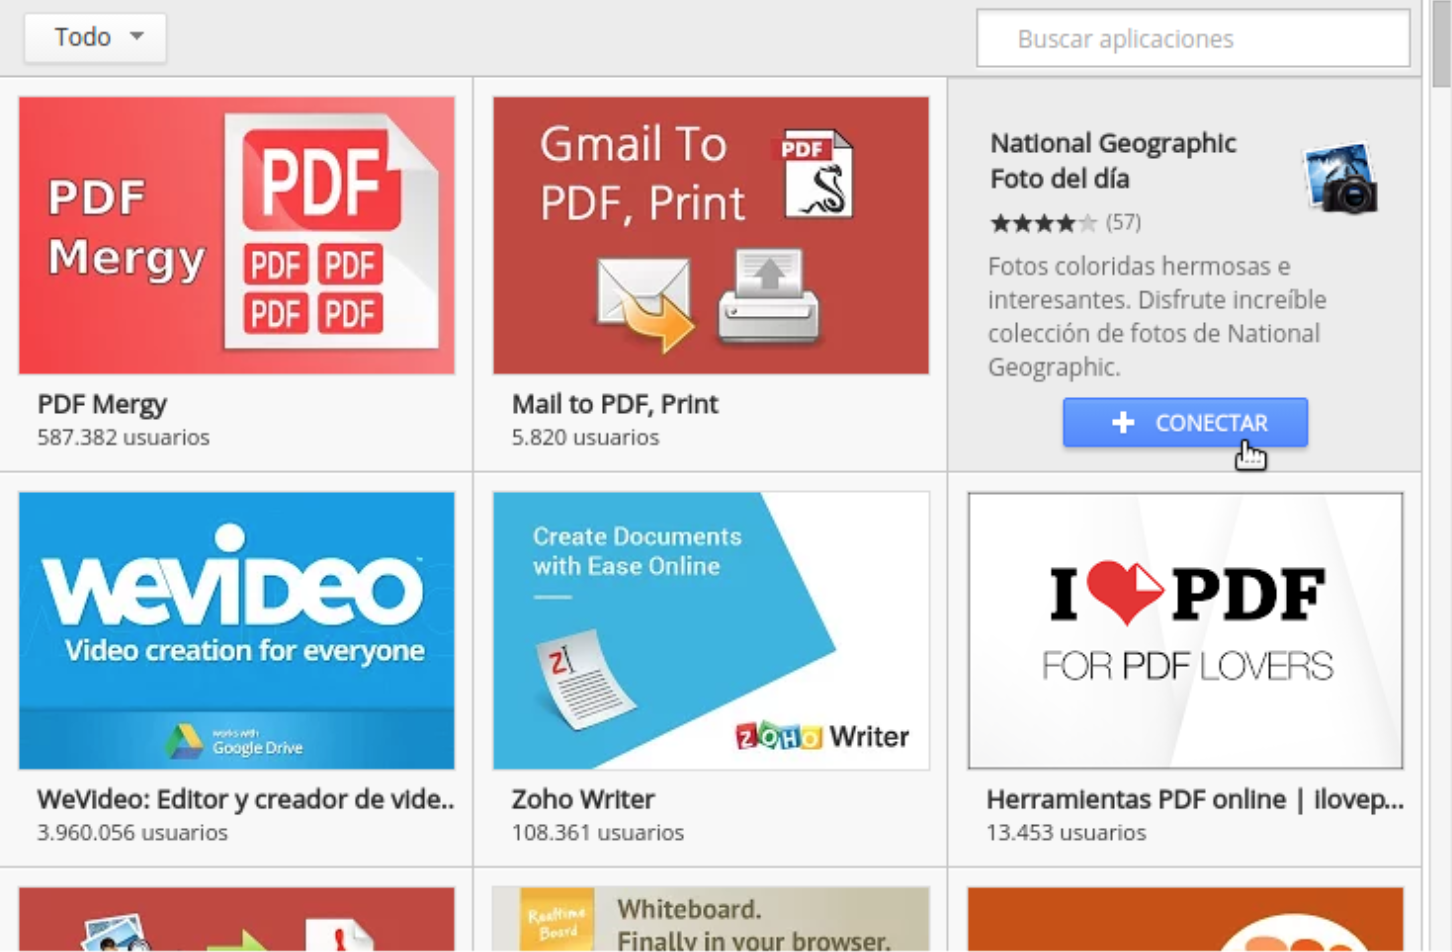Image resolution: width=1452 pixels, height=952 pixels.
Task: Click the 108.361 usuarios text
Action: (x=598, y=832)
